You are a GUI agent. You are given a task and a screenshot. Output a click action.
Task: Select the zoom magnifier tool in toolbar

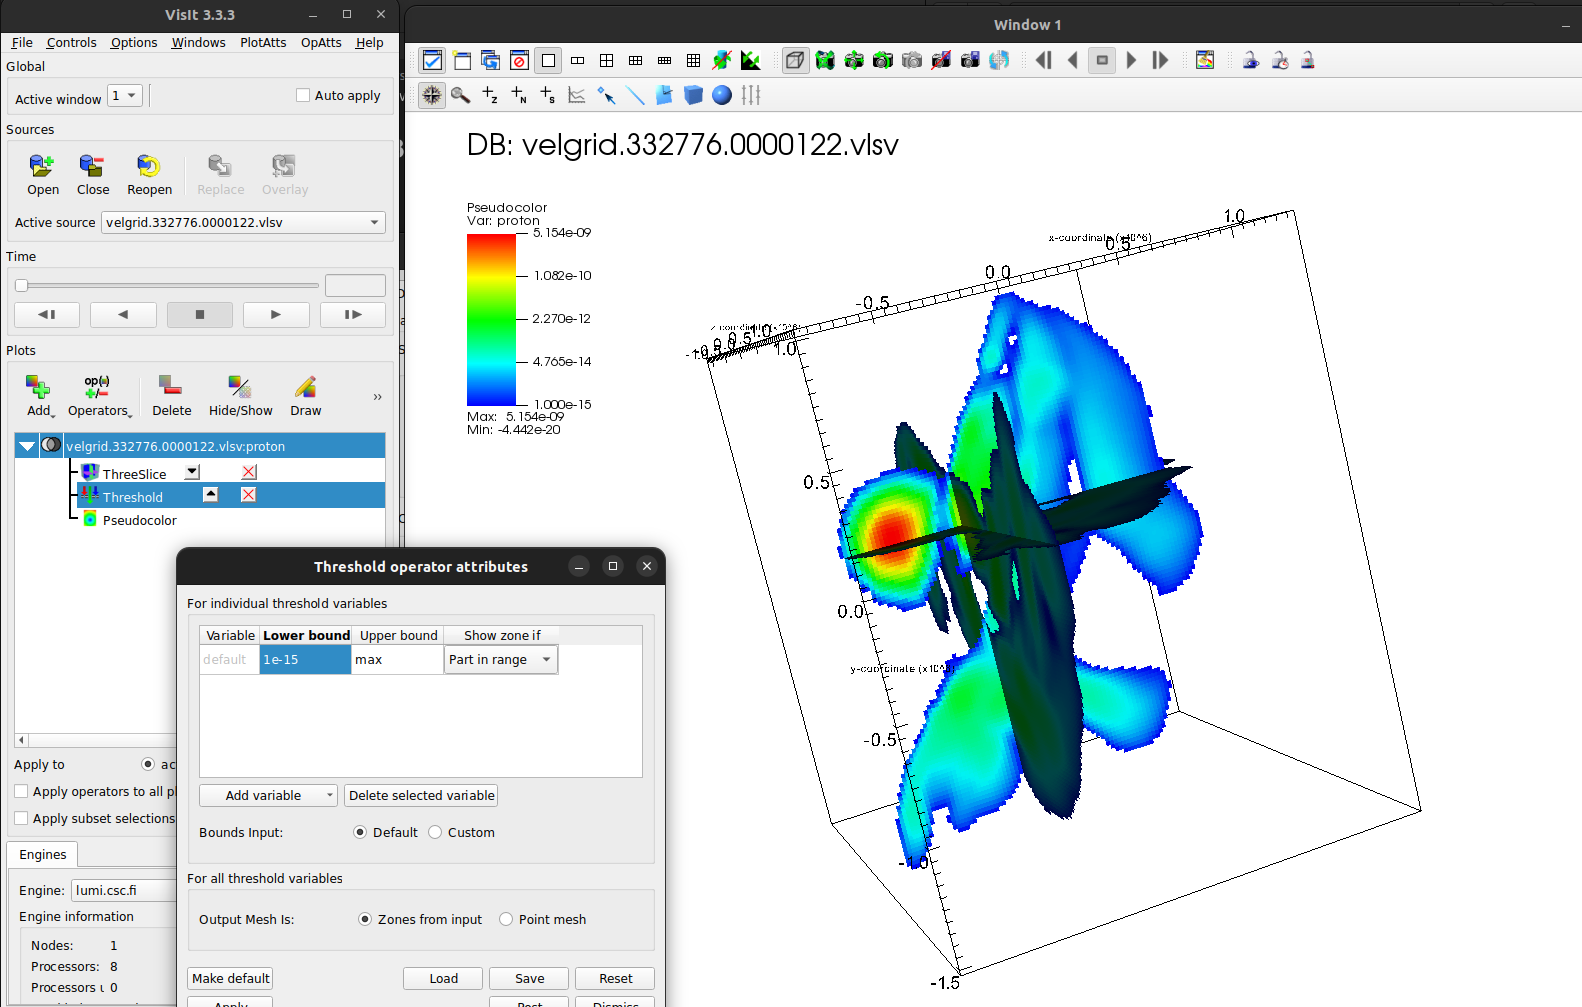point(460,95)
